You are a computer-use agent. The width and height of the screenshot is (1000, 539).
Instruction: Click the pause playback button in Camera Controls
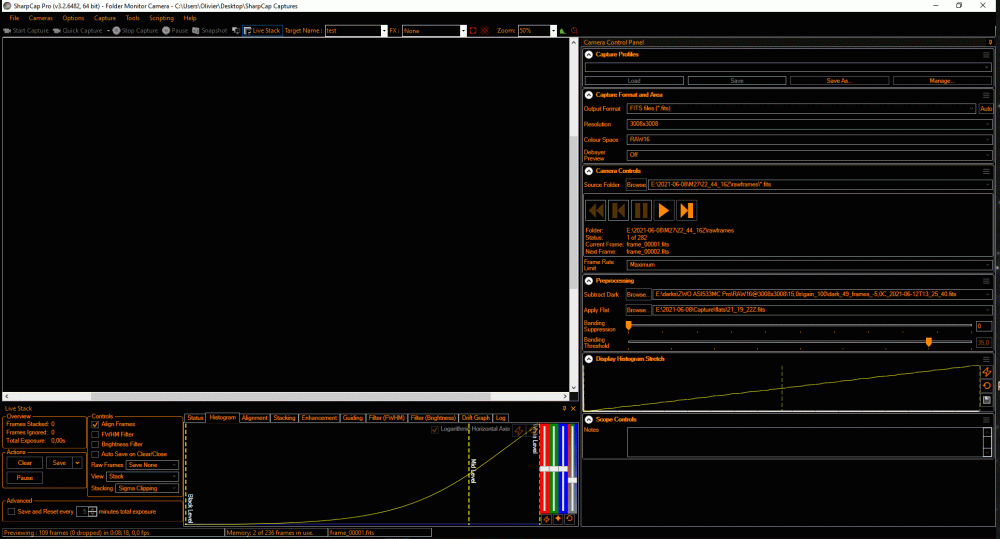click(x=641, y=210)
